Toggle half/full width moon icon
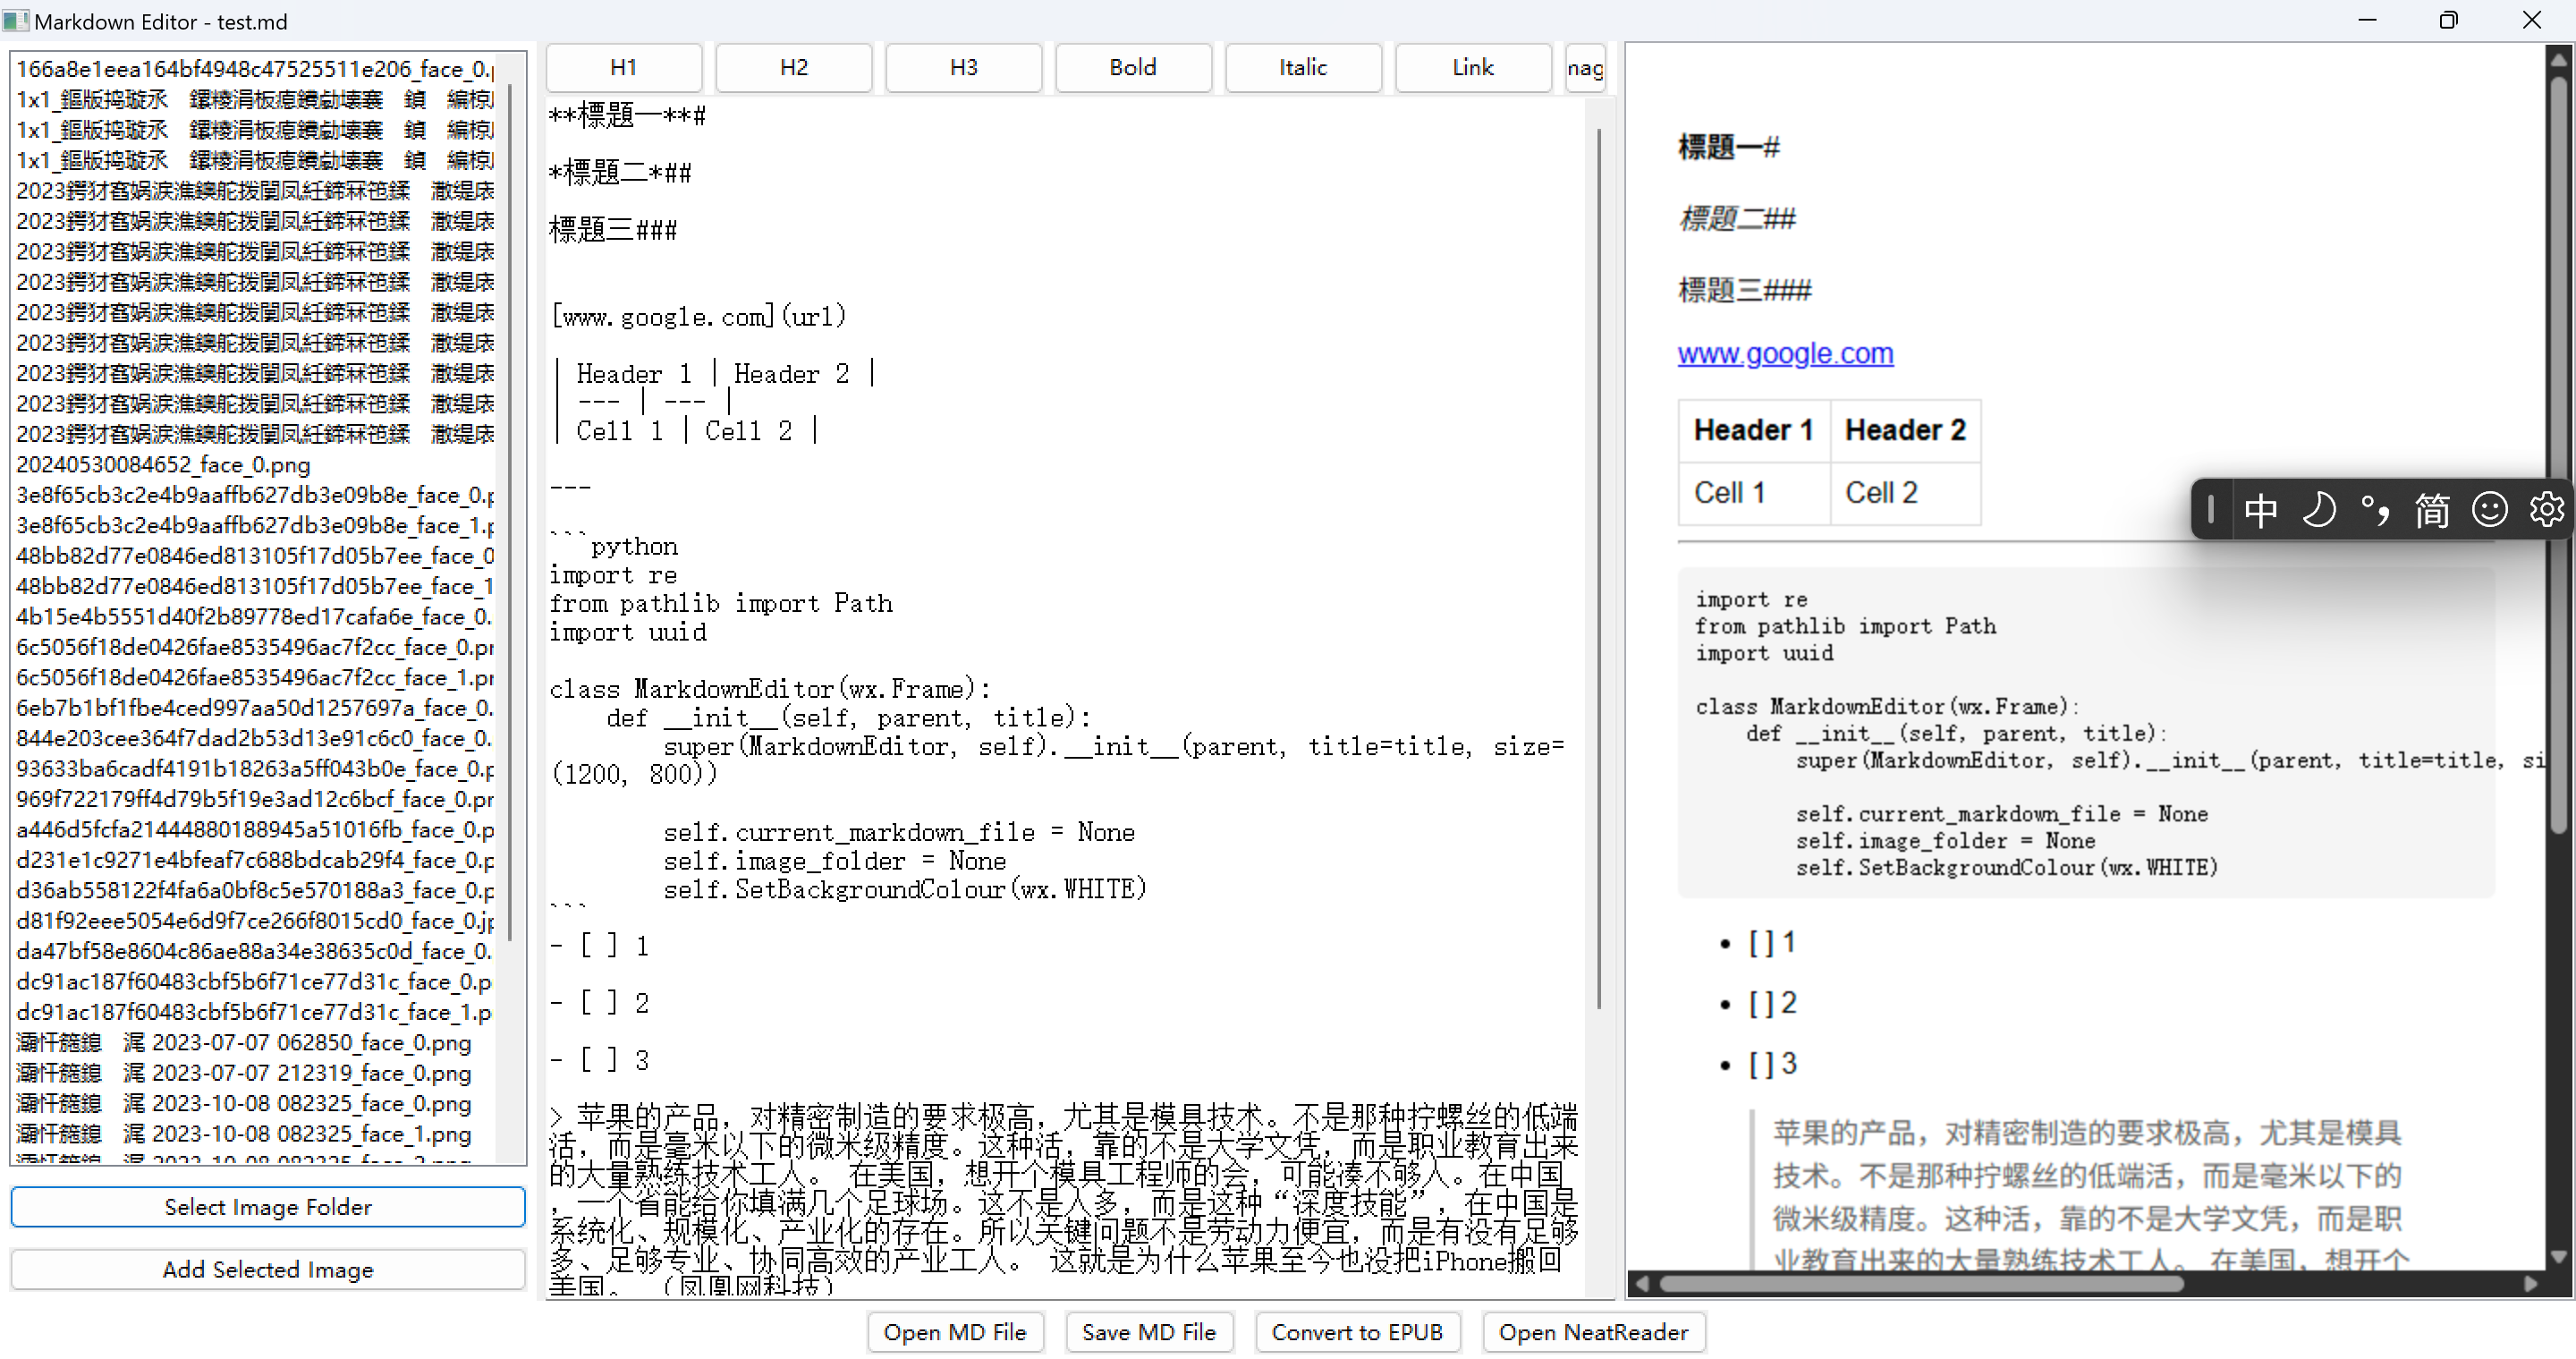 tap(2319, 510)
